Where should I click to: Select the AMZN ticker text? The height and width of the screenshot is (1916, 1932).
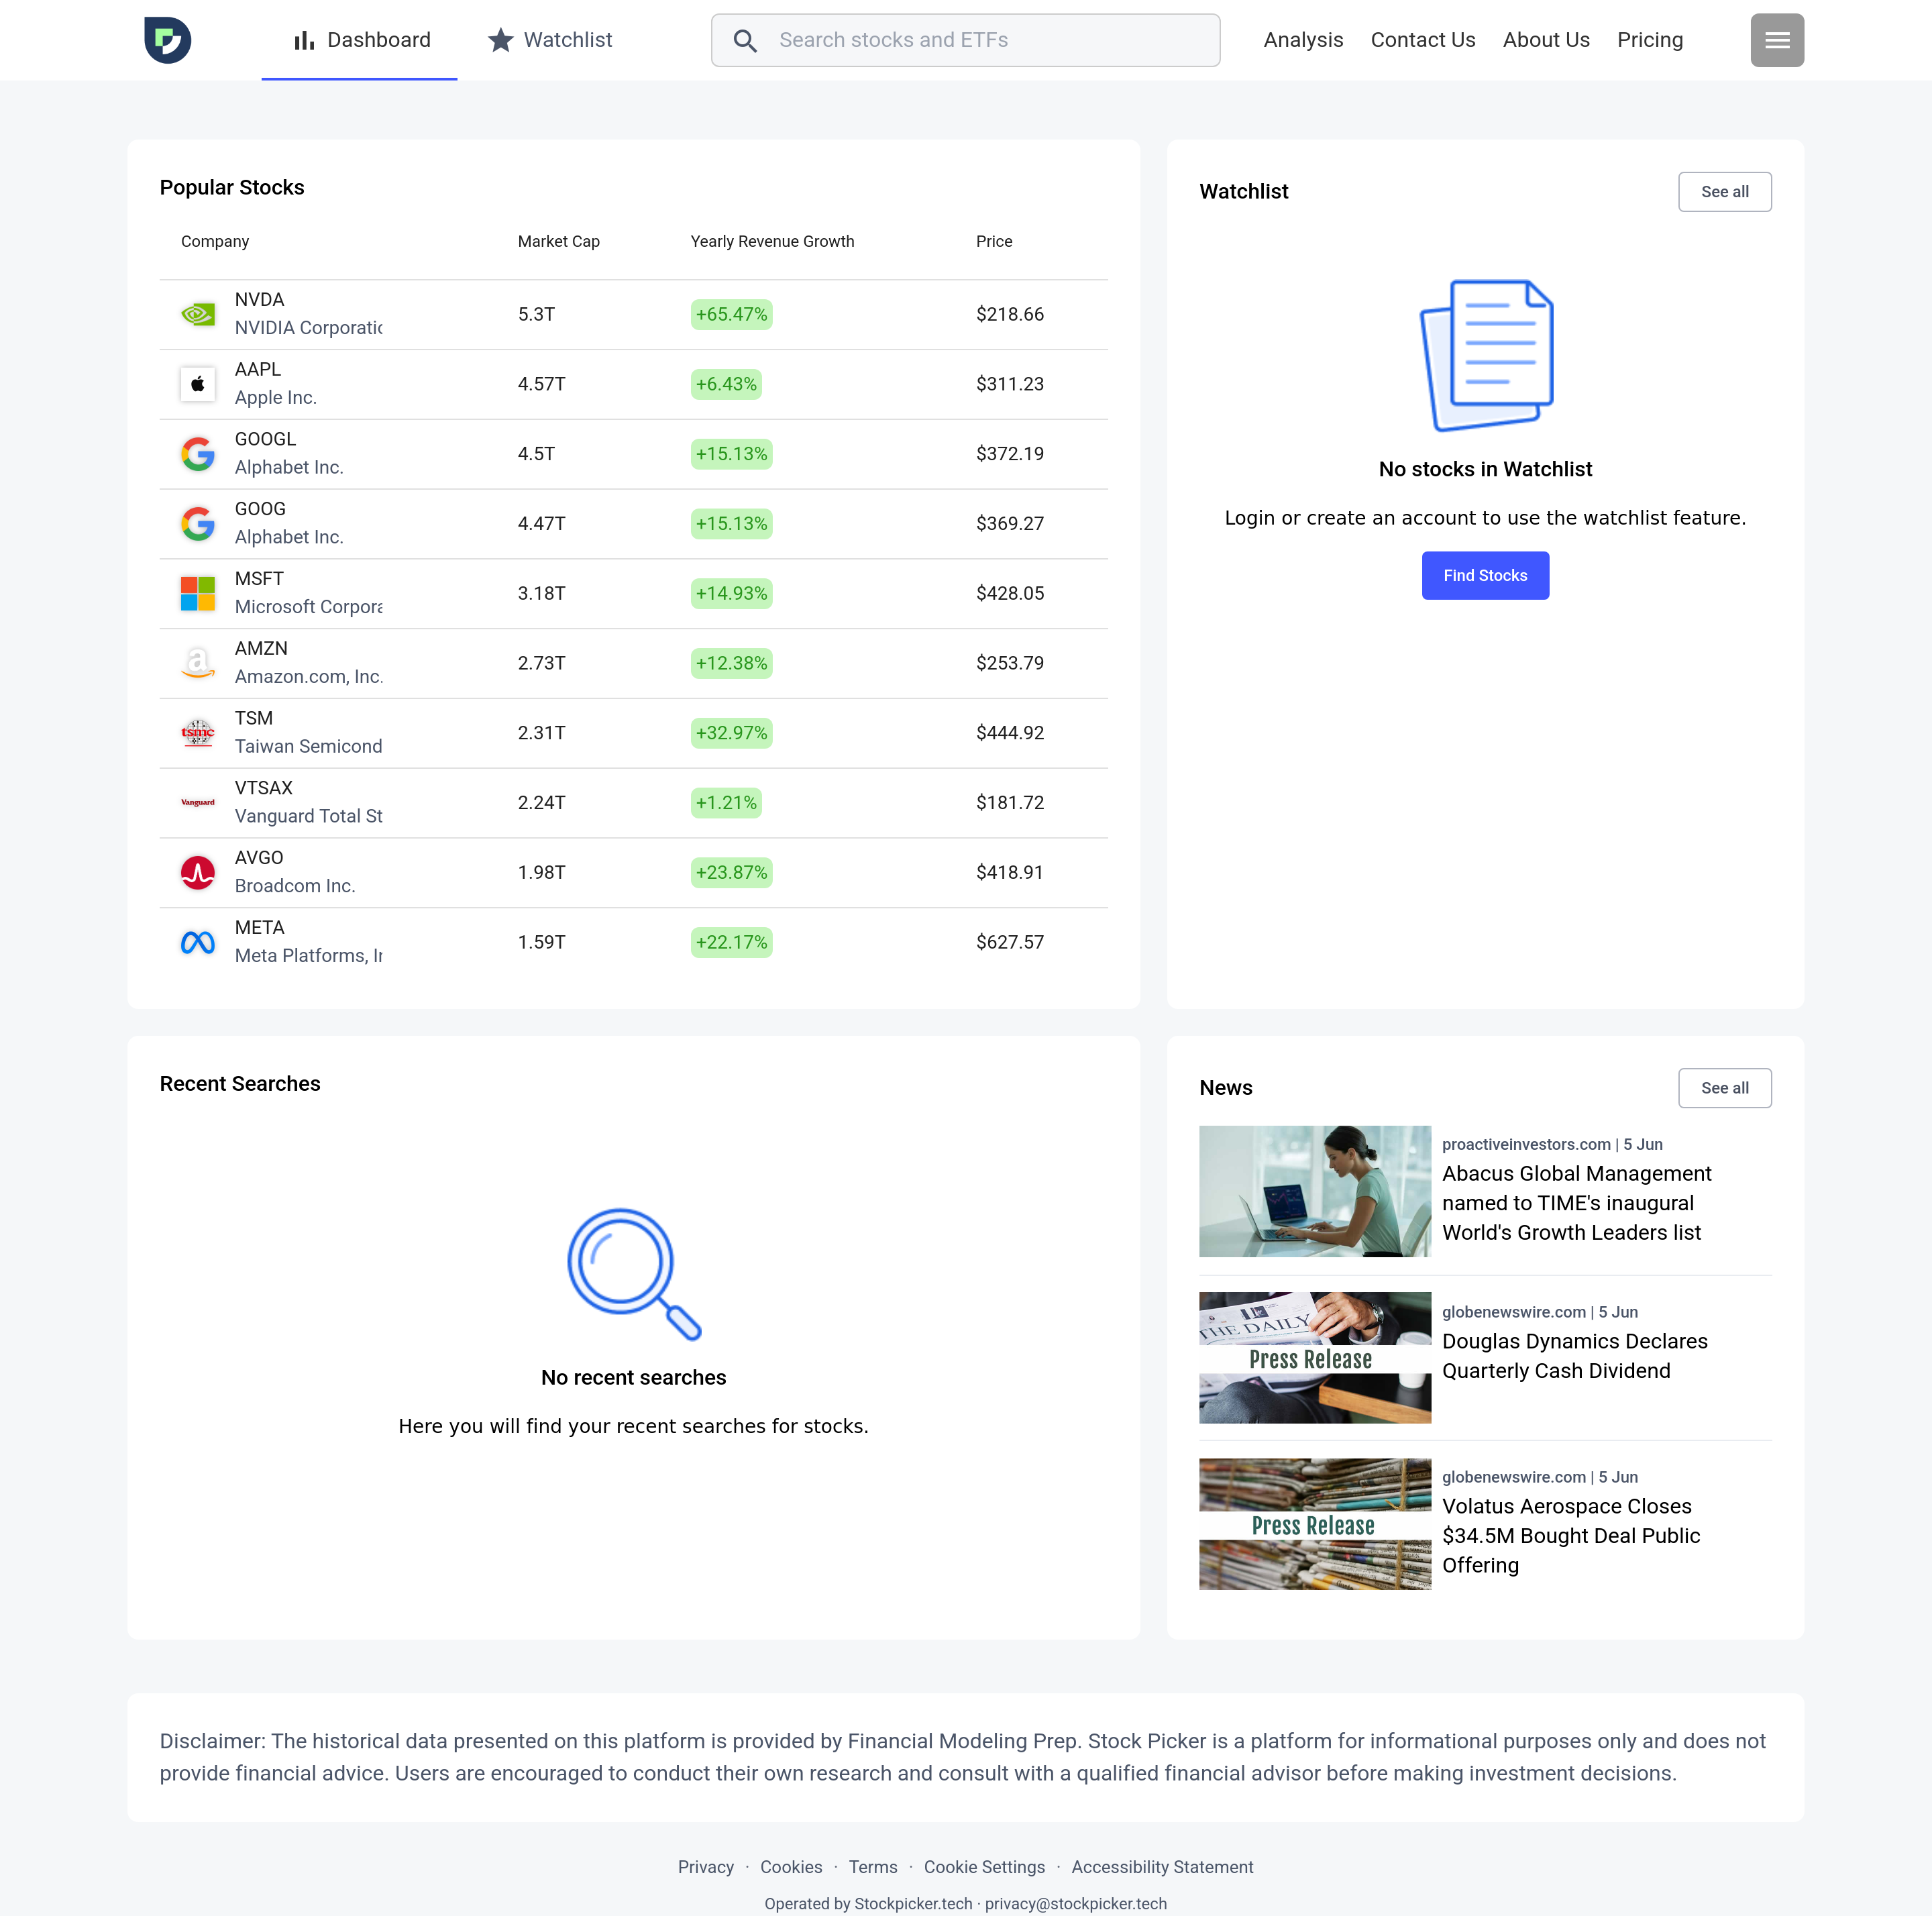click(261, 649)
